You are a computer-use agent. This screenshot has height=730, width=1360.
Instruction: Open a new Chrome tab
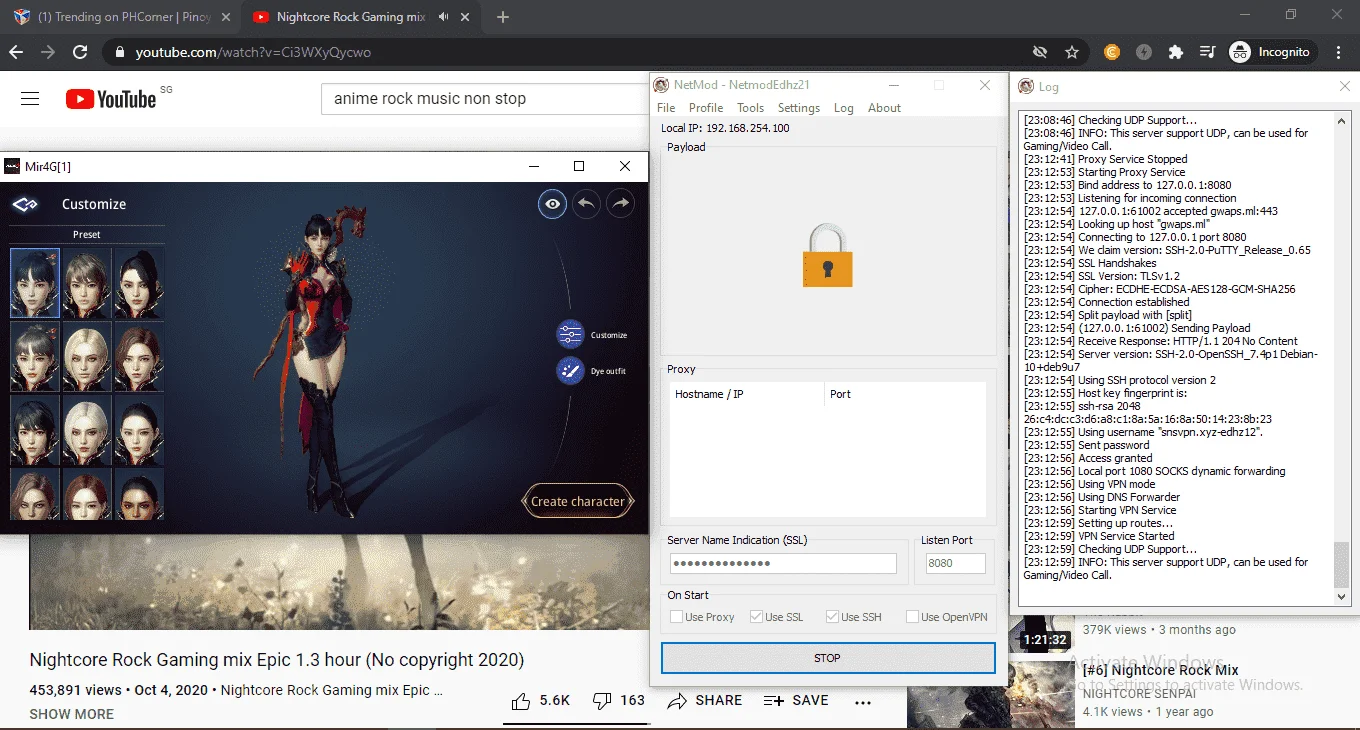(x=503, y=17)
